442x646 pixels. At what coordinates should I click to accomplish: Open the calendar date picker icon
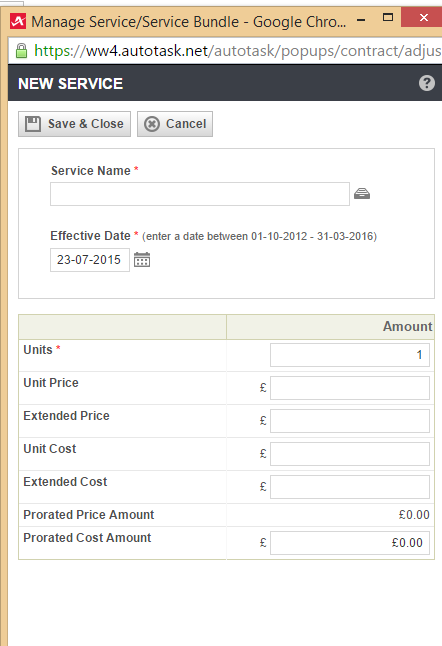pos(142,260)
